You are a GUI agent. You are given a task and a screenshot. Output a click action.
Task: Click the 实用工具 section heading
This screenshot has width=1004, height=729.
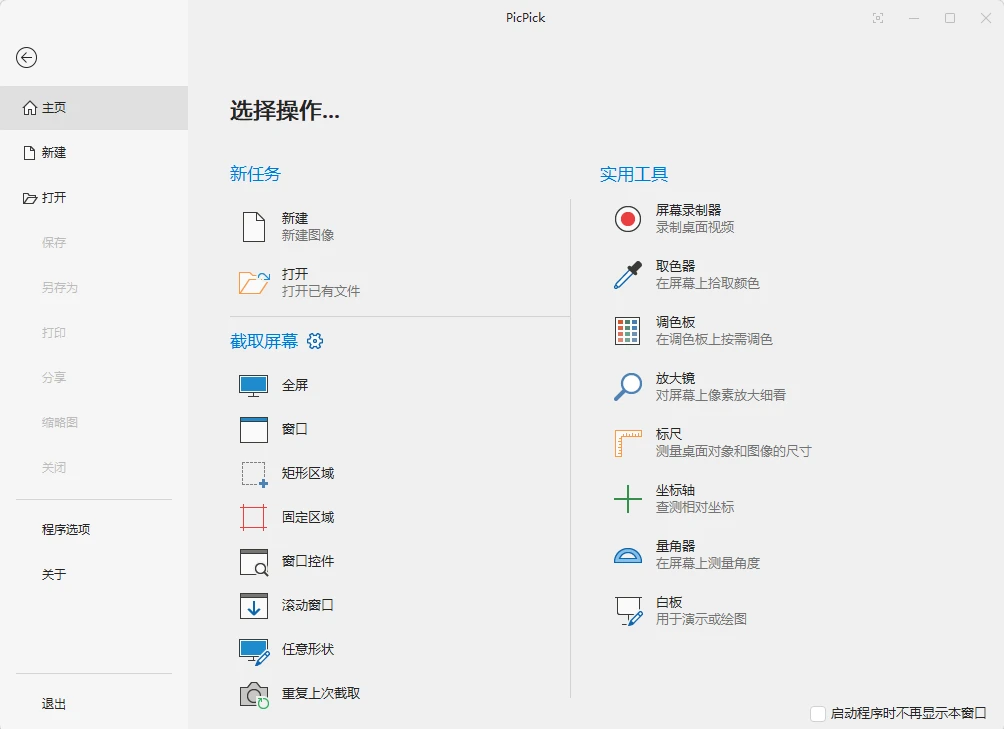[x=634, y=174]
